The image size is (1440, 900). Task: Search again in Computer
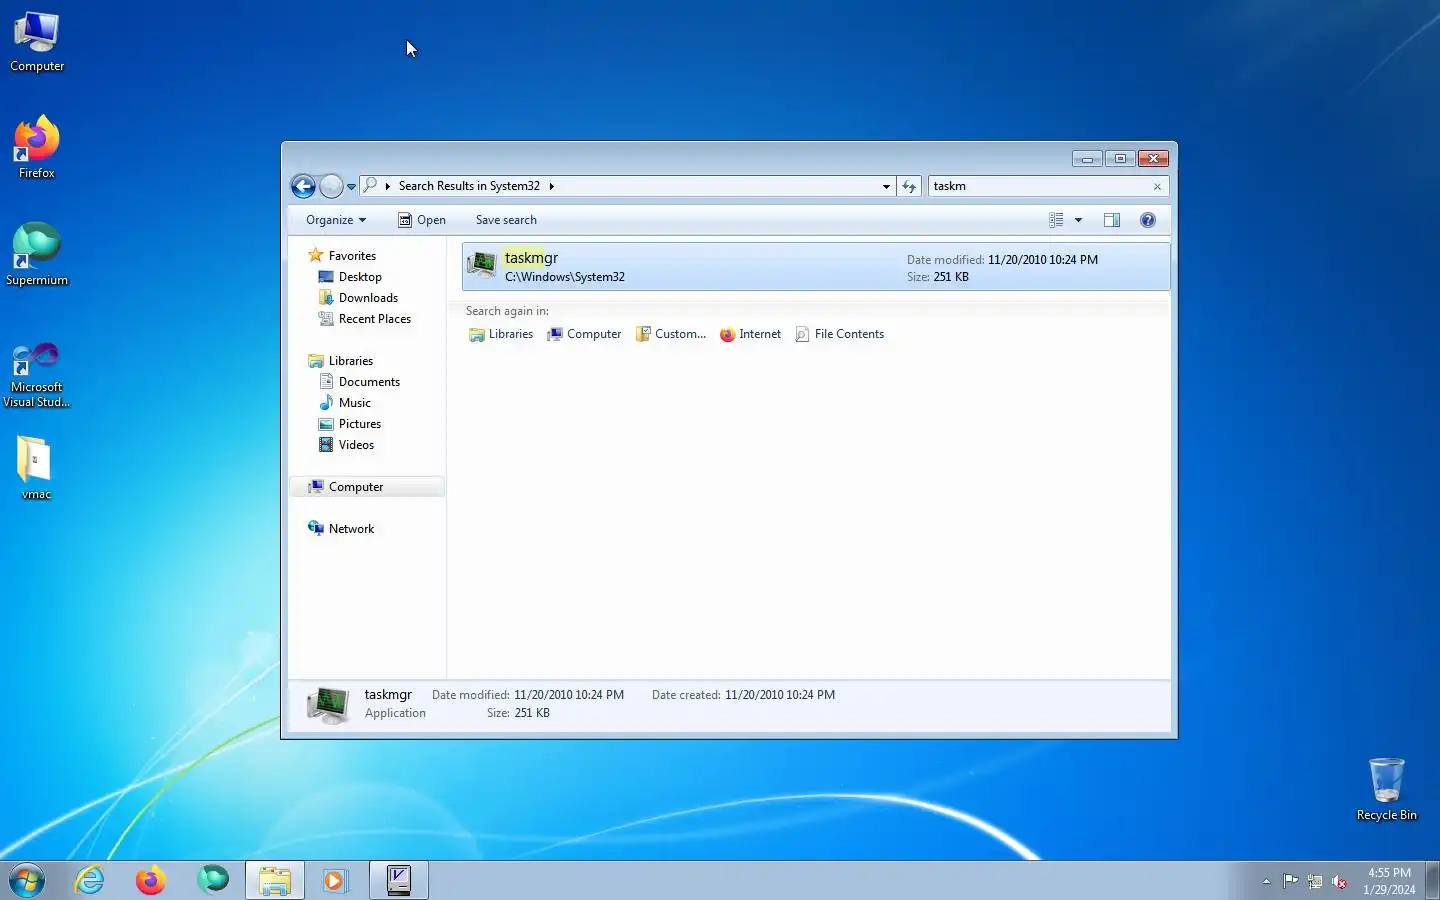pos(584,334)
